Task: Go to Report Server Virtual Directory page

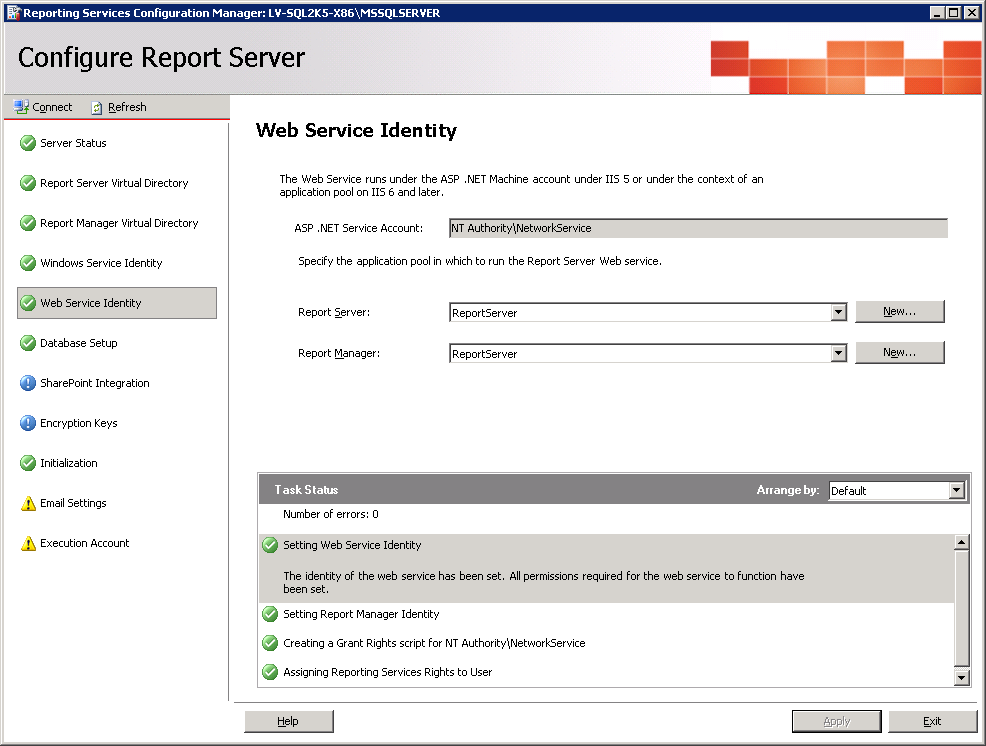Action: (x=114, y=183)
